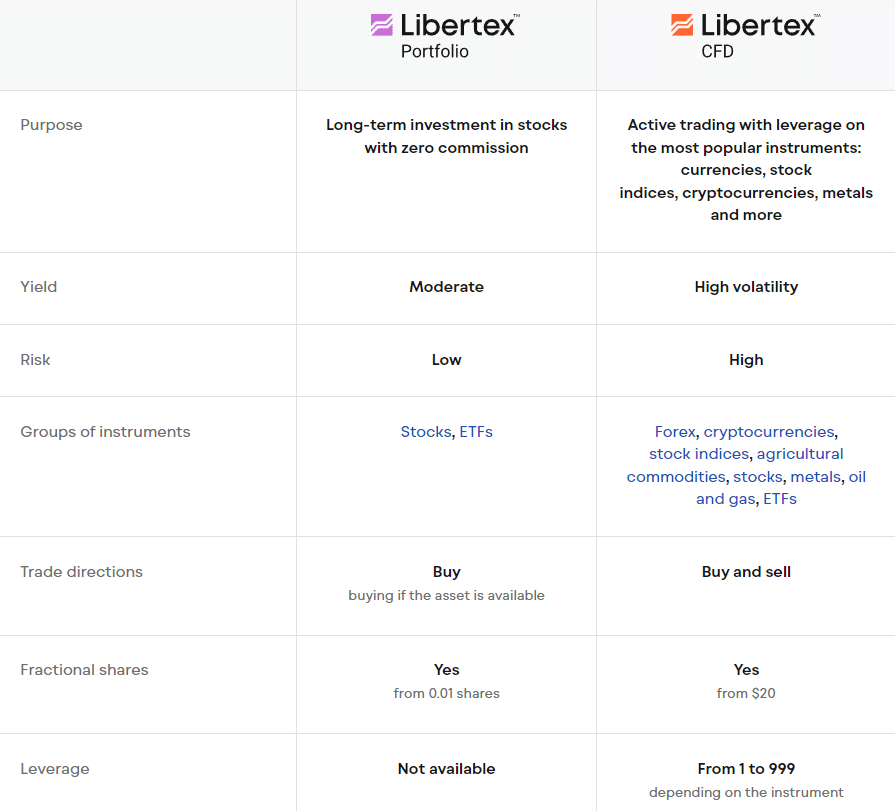Click 'depending on the instrument' text
The image size is (895, 811).
[746, 792]
